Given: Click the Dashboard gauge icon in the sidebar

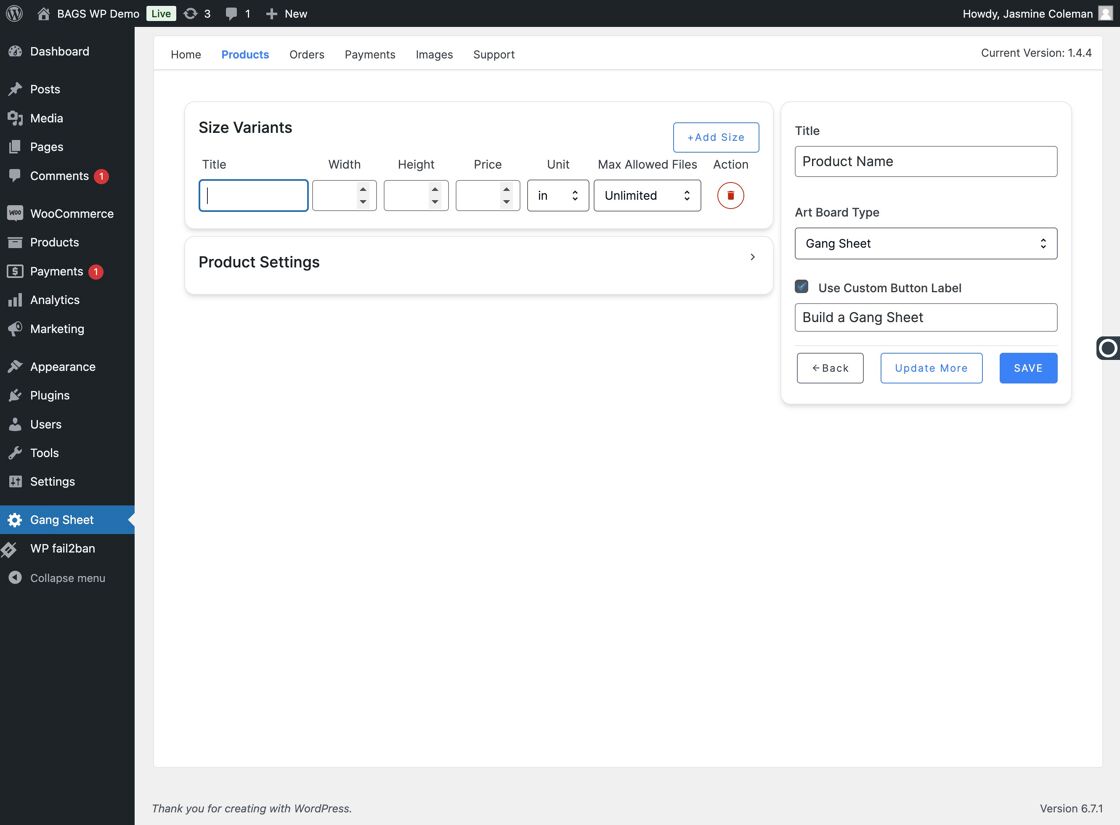Looking at the screenshot, I should pyautogui.click(x=15, y=51).
